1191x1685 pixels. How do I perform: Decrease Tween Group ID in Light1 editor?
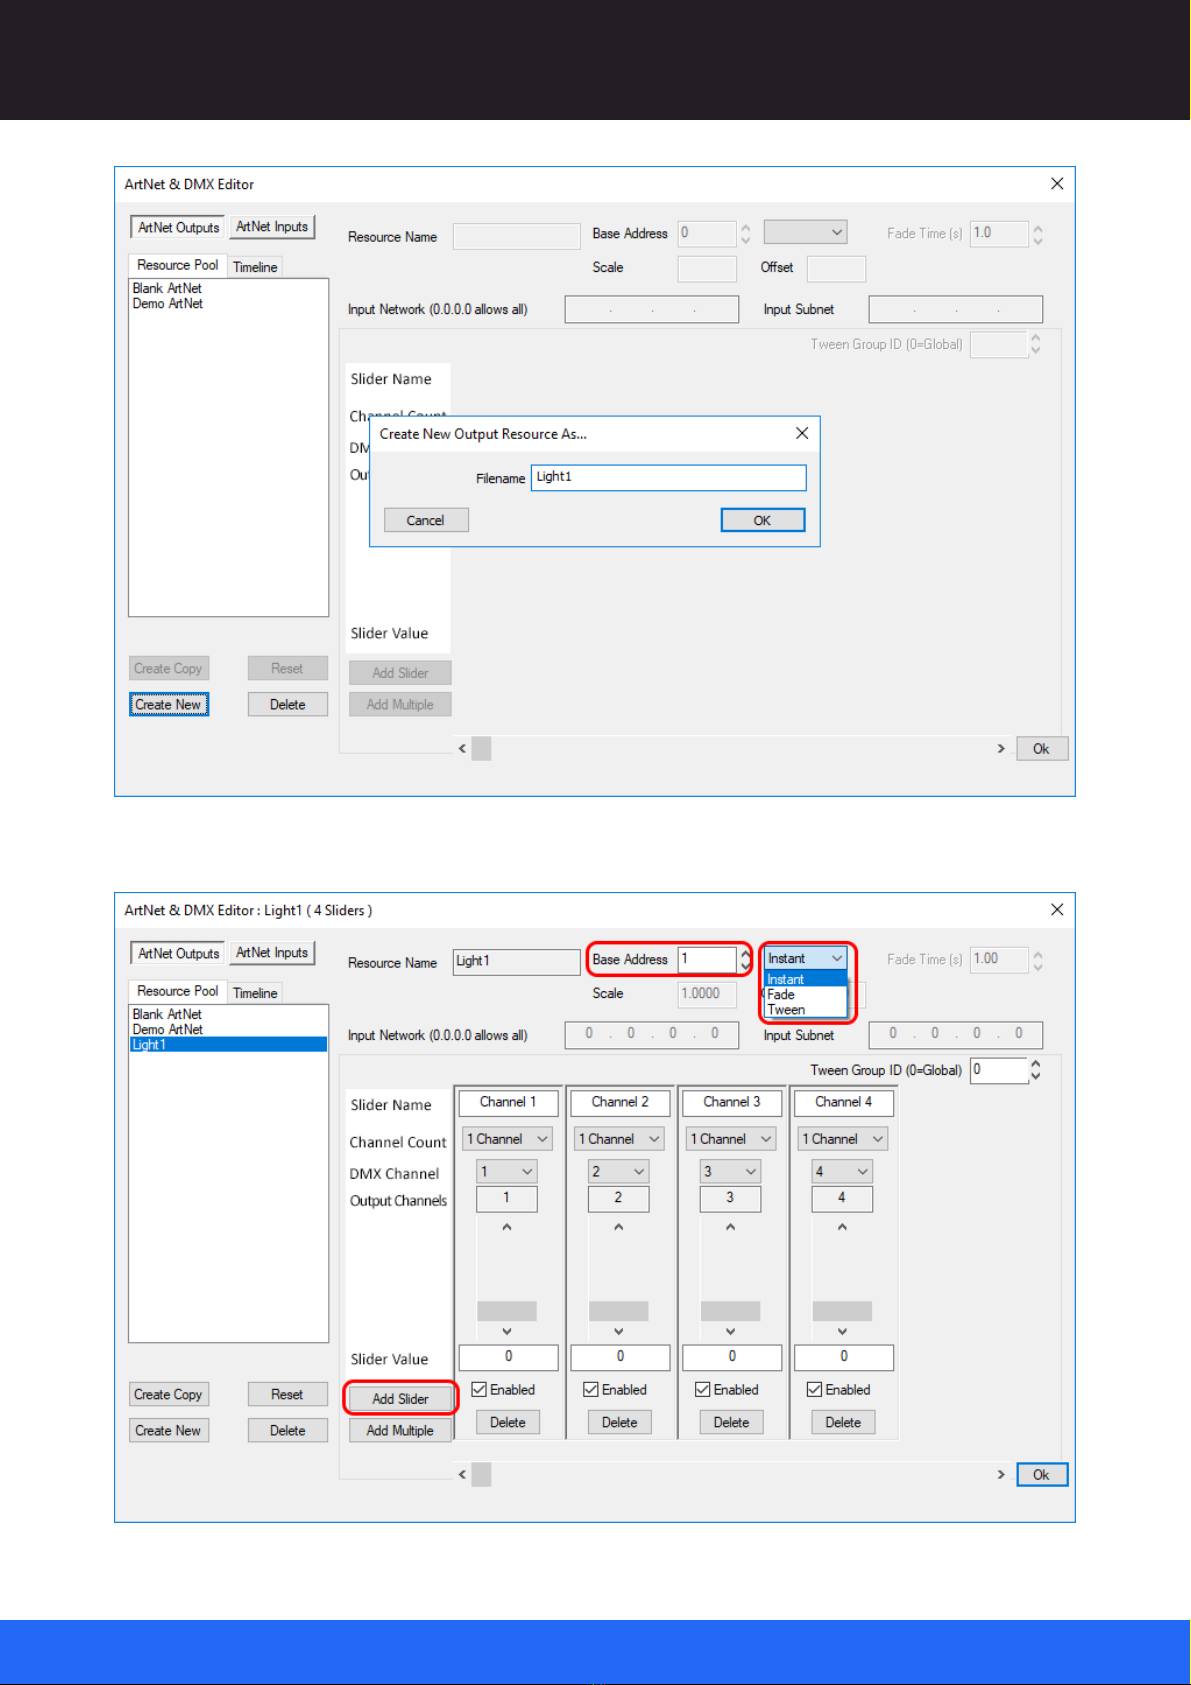[x=1036, y=1076]
